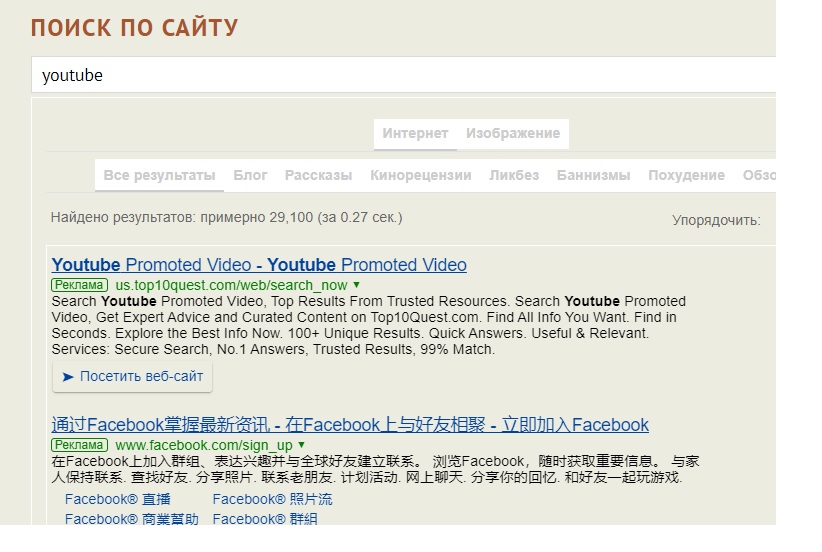Click the Посетить веб-сайт button
The image size is (822, 552).
pyautogui.click(x=132, y=377)
